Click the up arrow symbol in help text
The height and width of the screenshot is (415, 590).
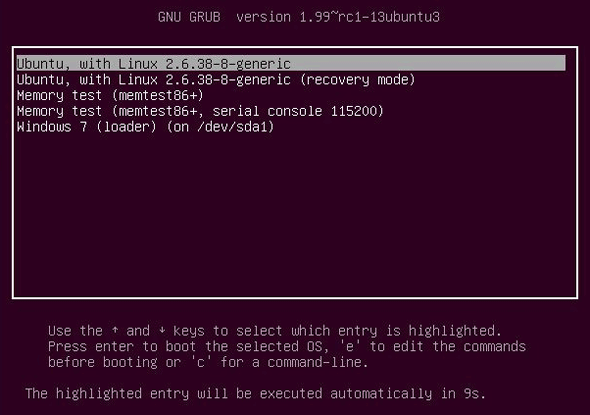pos(115,331)
